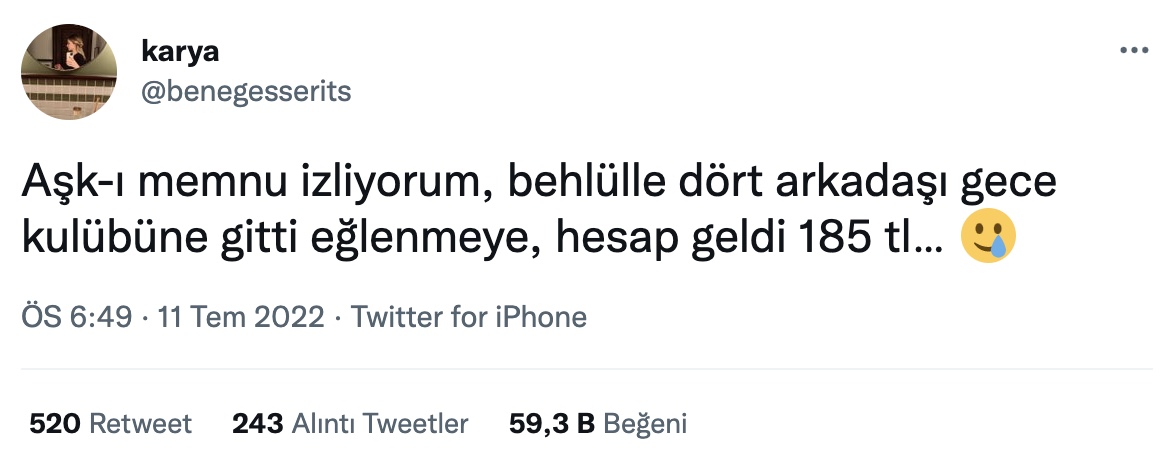Click the number 243 quote count
1176x474 pixels.
257,424
